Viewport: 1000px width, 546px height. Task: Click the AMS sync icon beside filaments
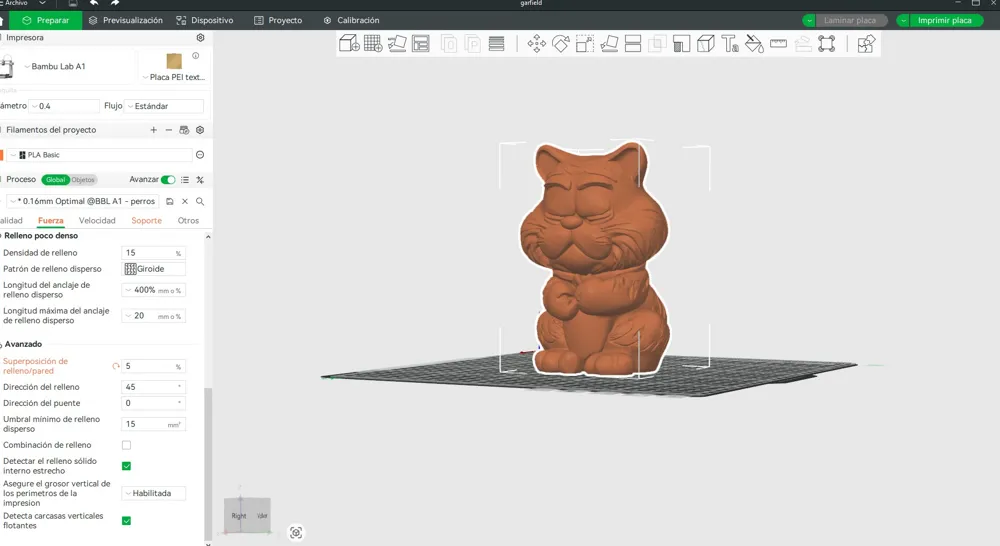click(184, 130)
